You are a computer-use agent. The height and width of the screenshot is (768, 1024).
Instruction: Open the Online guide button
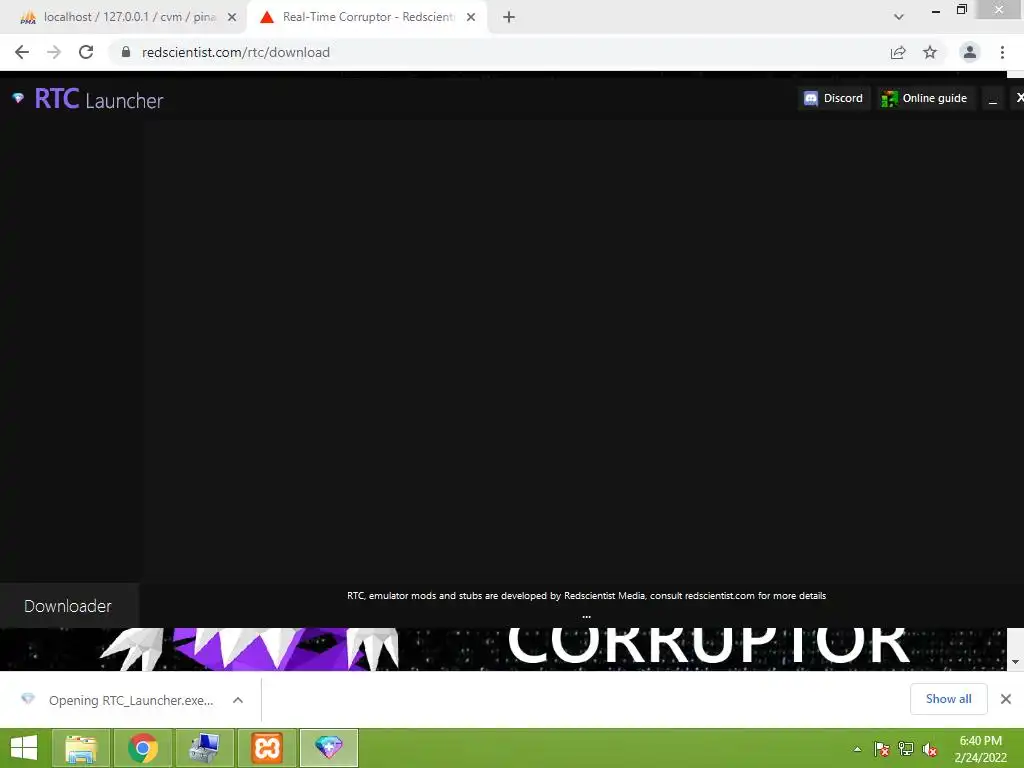click(924, 98)
